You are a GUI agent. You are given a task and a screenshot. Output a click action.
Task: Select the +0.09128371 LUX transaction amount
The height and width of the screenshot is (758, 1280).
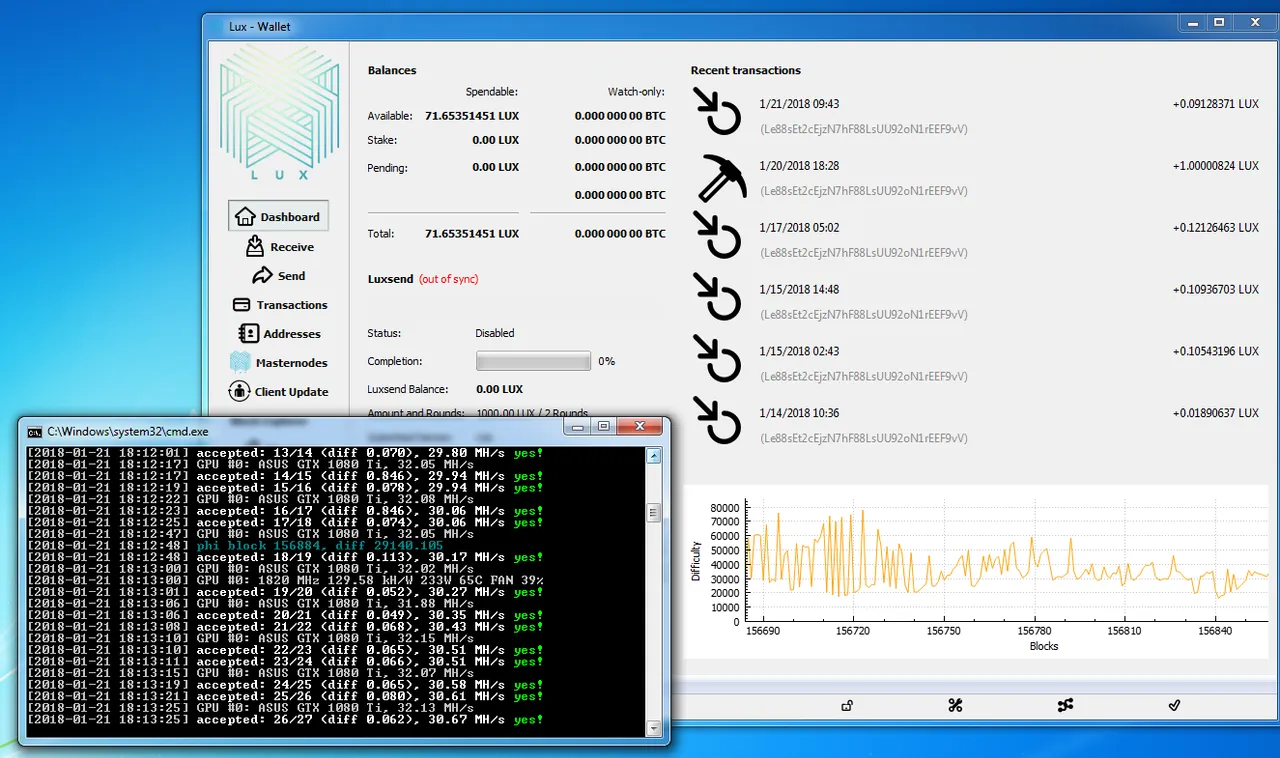click(1215, 104)
